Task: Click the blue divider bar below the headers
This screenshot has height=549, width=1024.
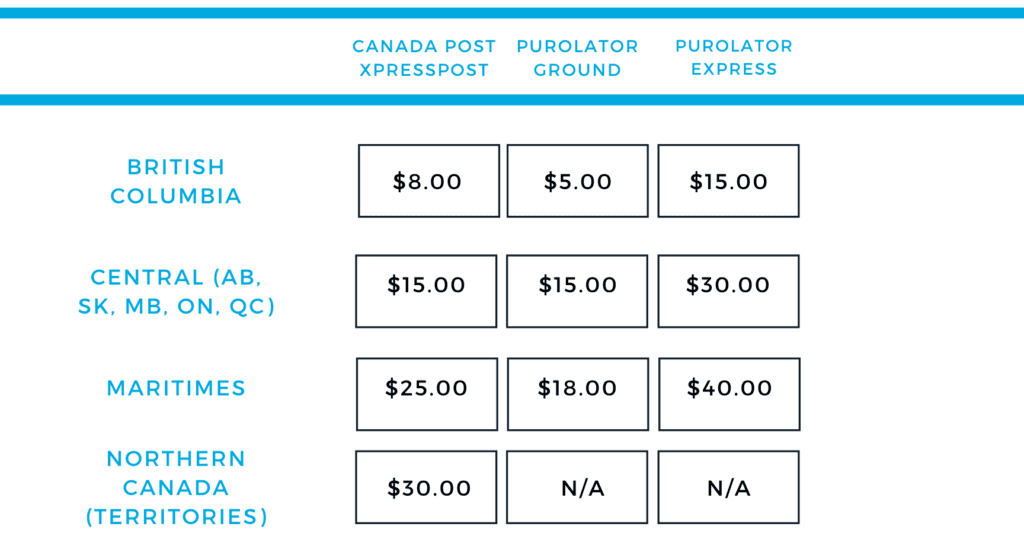Action: coord(512,100)
